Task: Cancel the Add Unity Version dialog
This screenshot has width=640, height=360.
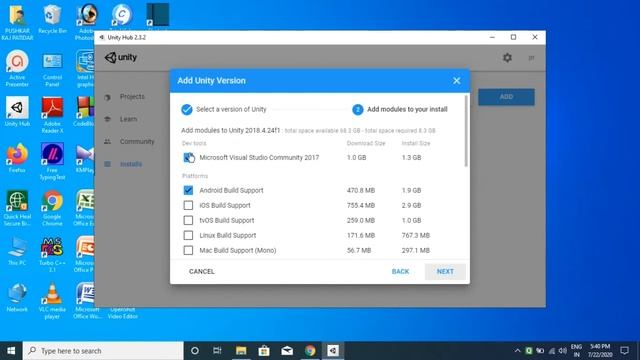Action: click(x=202, y=271)
